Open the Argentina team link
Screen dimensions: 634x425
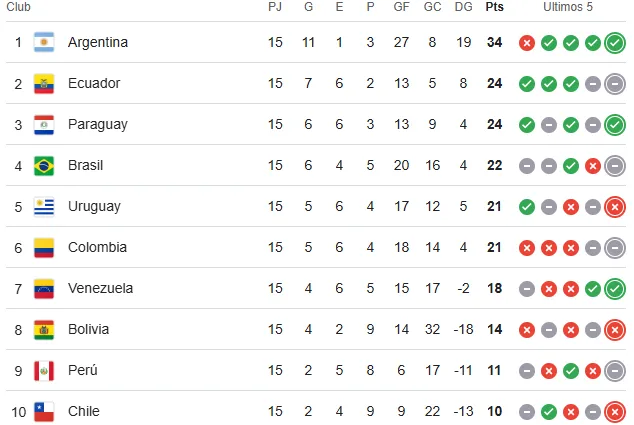(98, 42)
